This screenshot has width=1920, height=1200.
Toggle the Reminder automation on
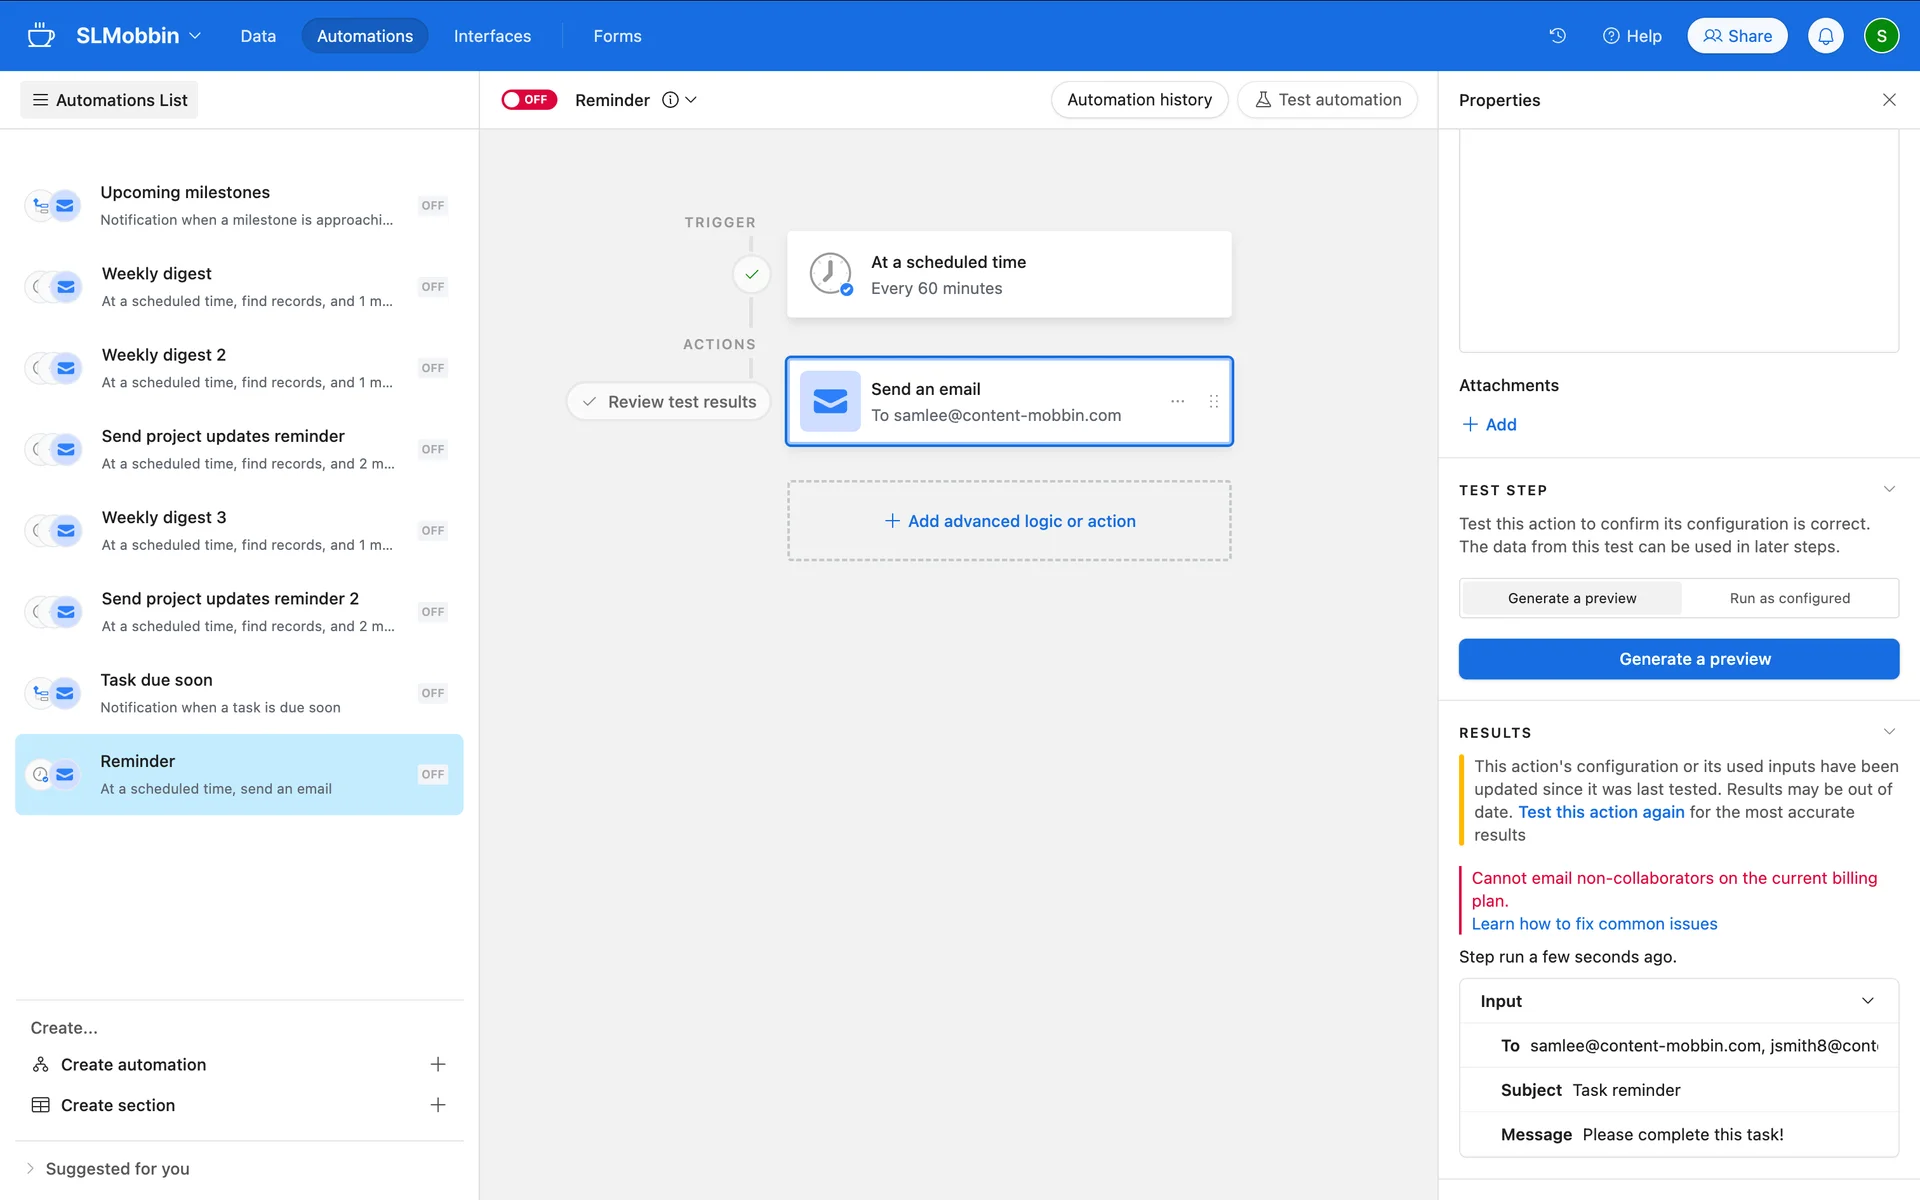coord(528,100)
